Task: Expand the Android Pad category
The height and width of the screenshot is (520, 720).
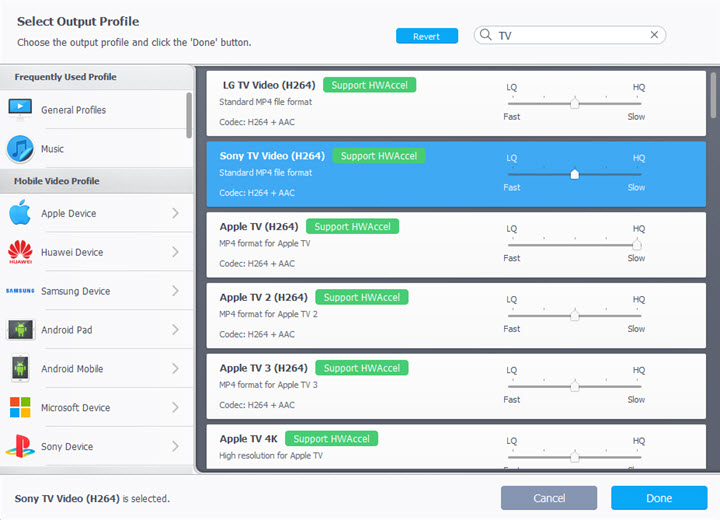Action: coord(175,329)
